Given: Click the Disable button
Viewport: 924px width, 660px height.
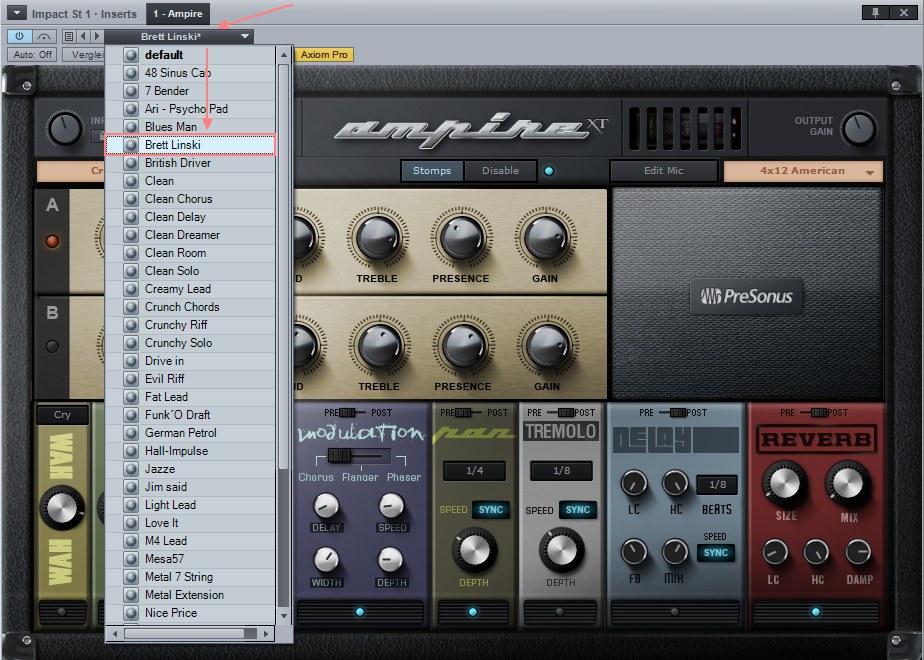Looking at the screenshot, I should (x=500, y=171).
